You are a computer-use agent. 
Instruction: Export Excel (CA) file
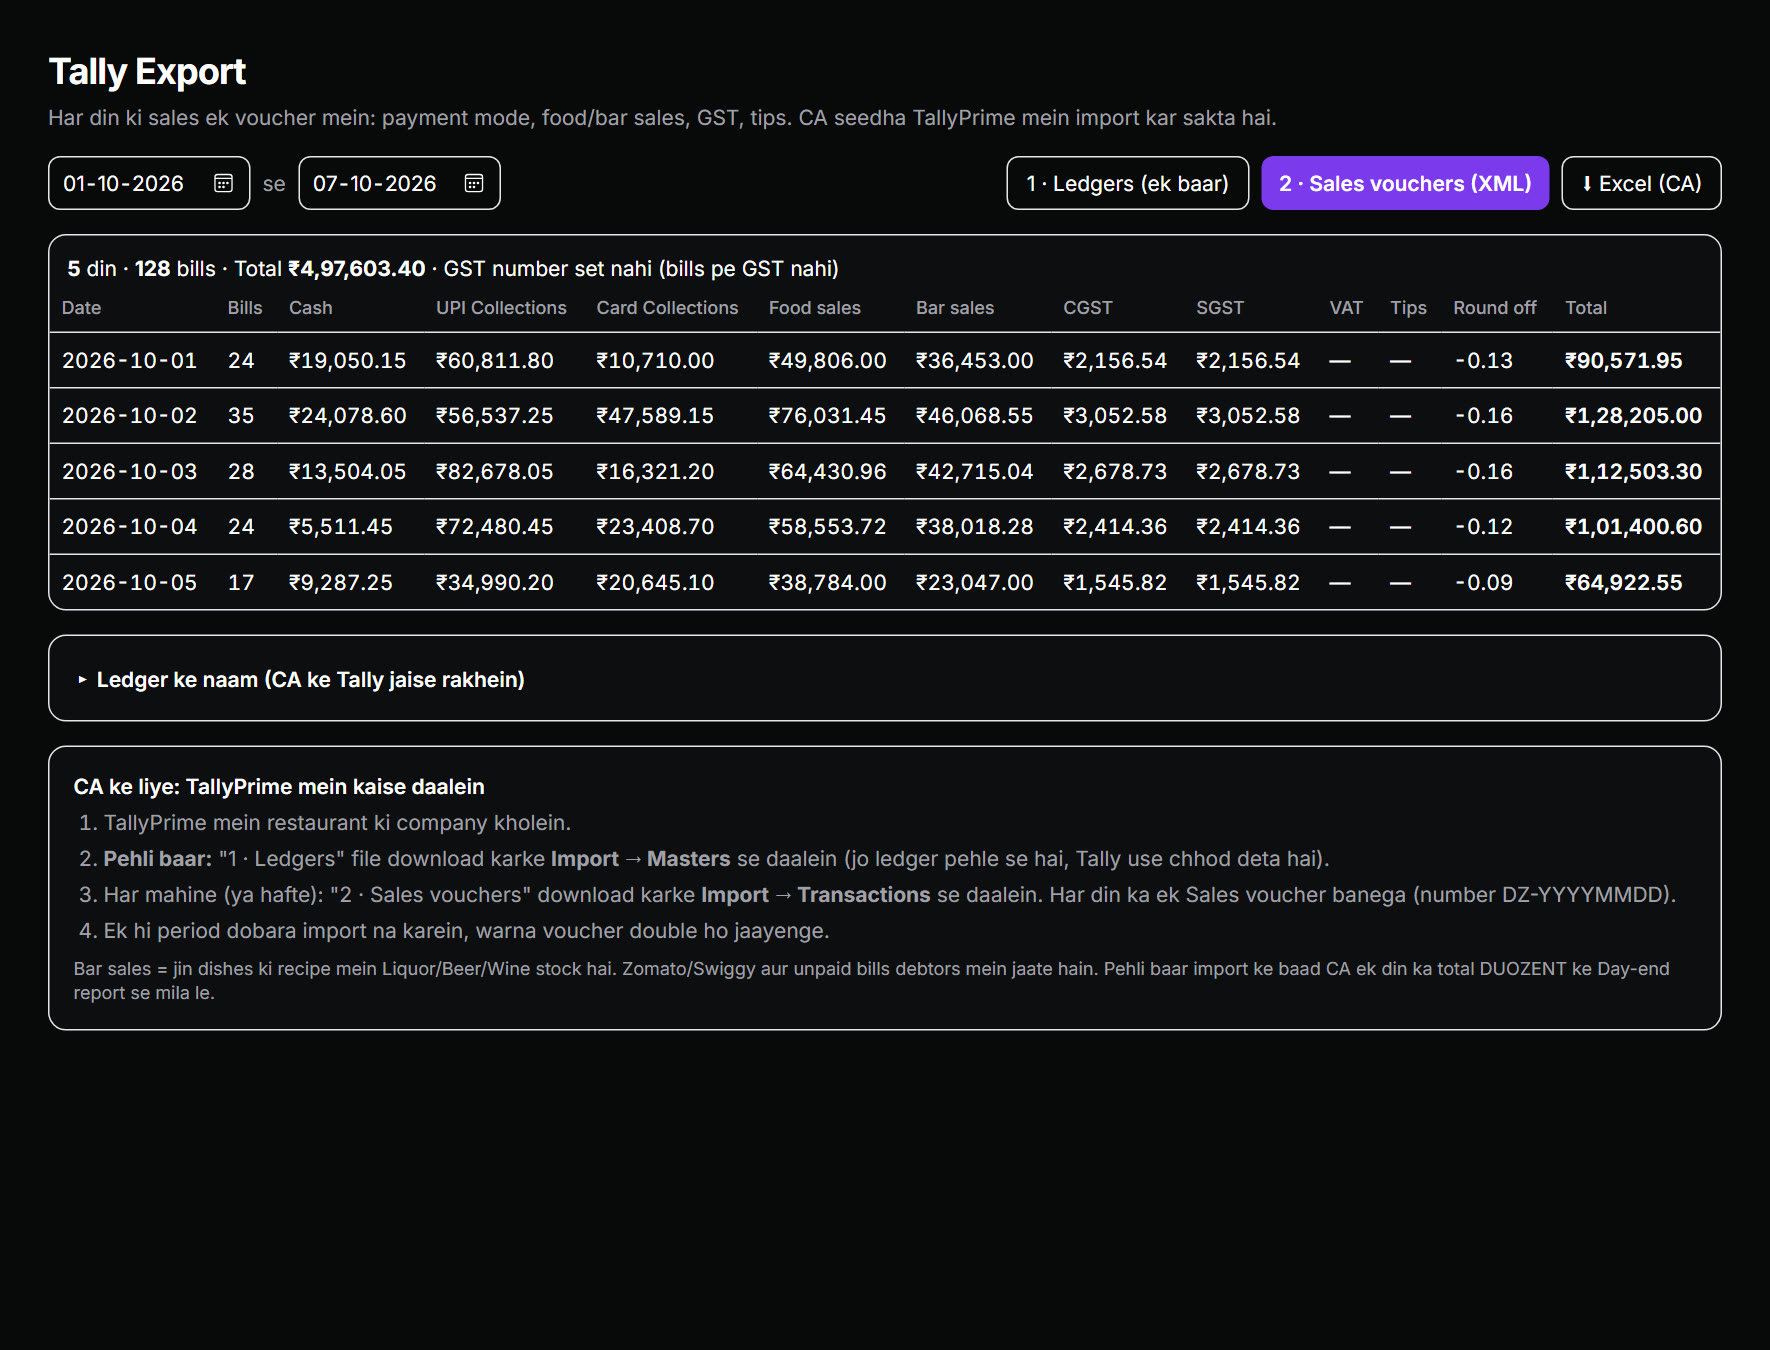coord(1641,183)
